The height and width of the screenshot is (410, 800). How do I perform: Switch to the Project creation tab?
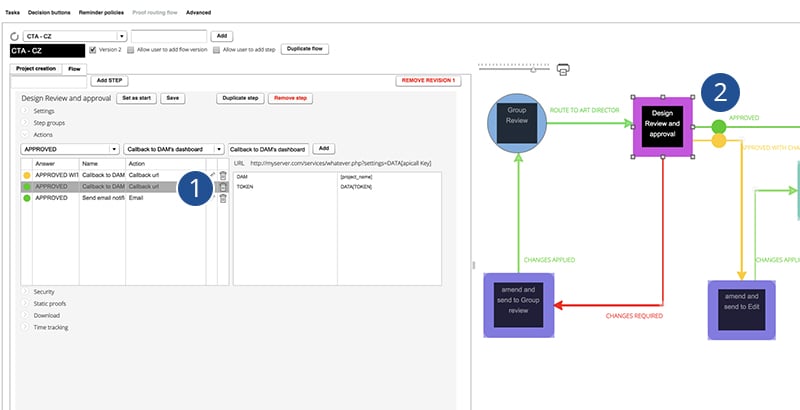coord(36,68)
